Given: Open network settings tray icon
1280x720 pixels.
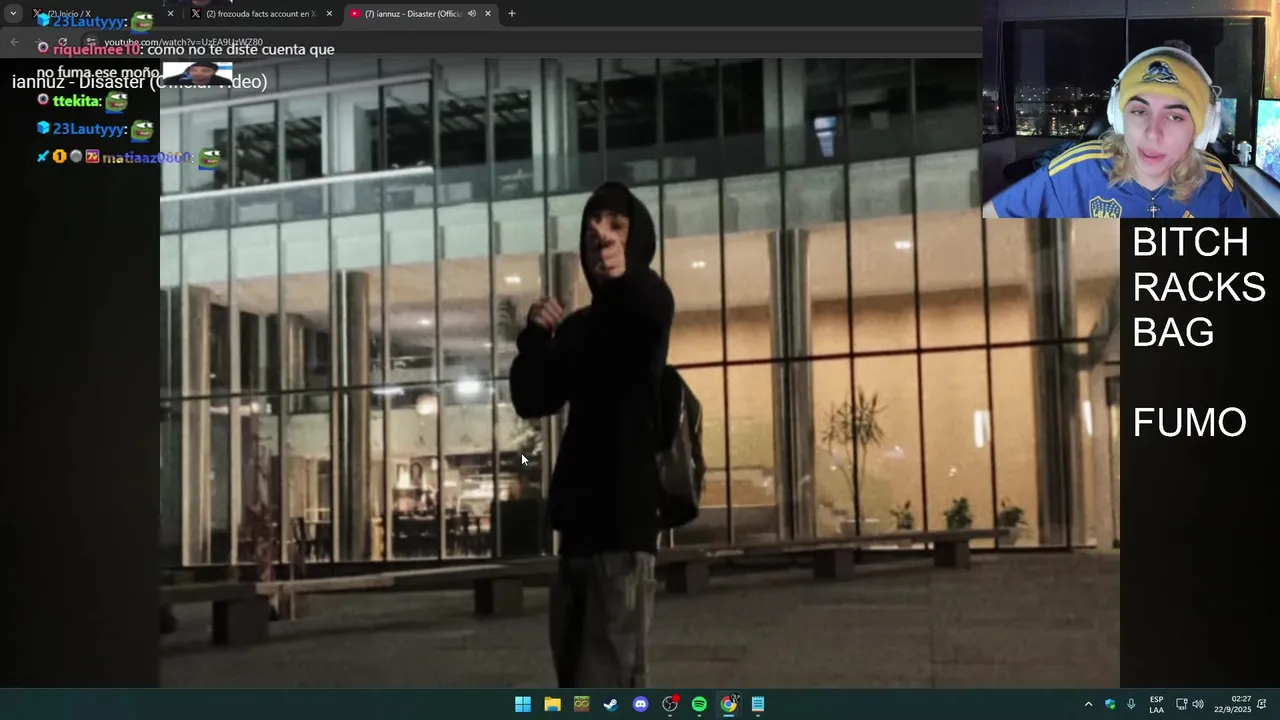Looking at the screenshot, I should tap(1181, 704).
